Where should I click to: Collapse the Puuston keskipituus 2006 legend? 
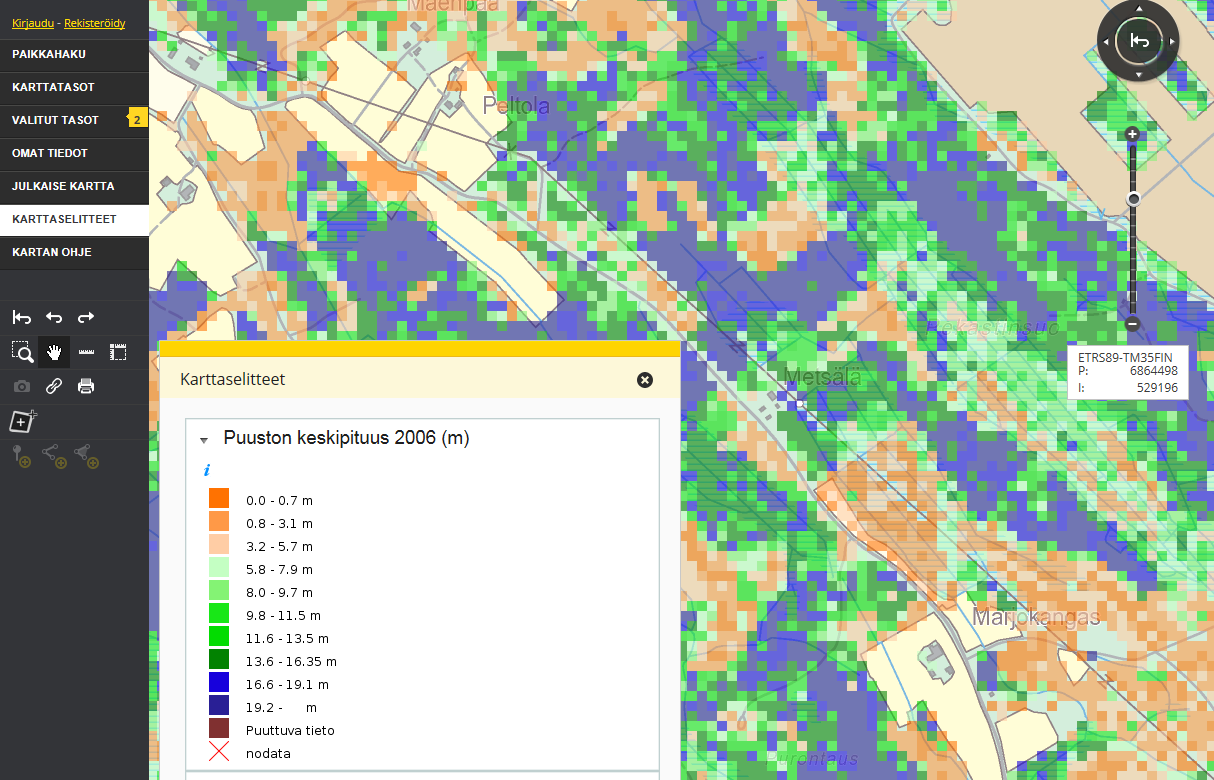tap(204, 439)
